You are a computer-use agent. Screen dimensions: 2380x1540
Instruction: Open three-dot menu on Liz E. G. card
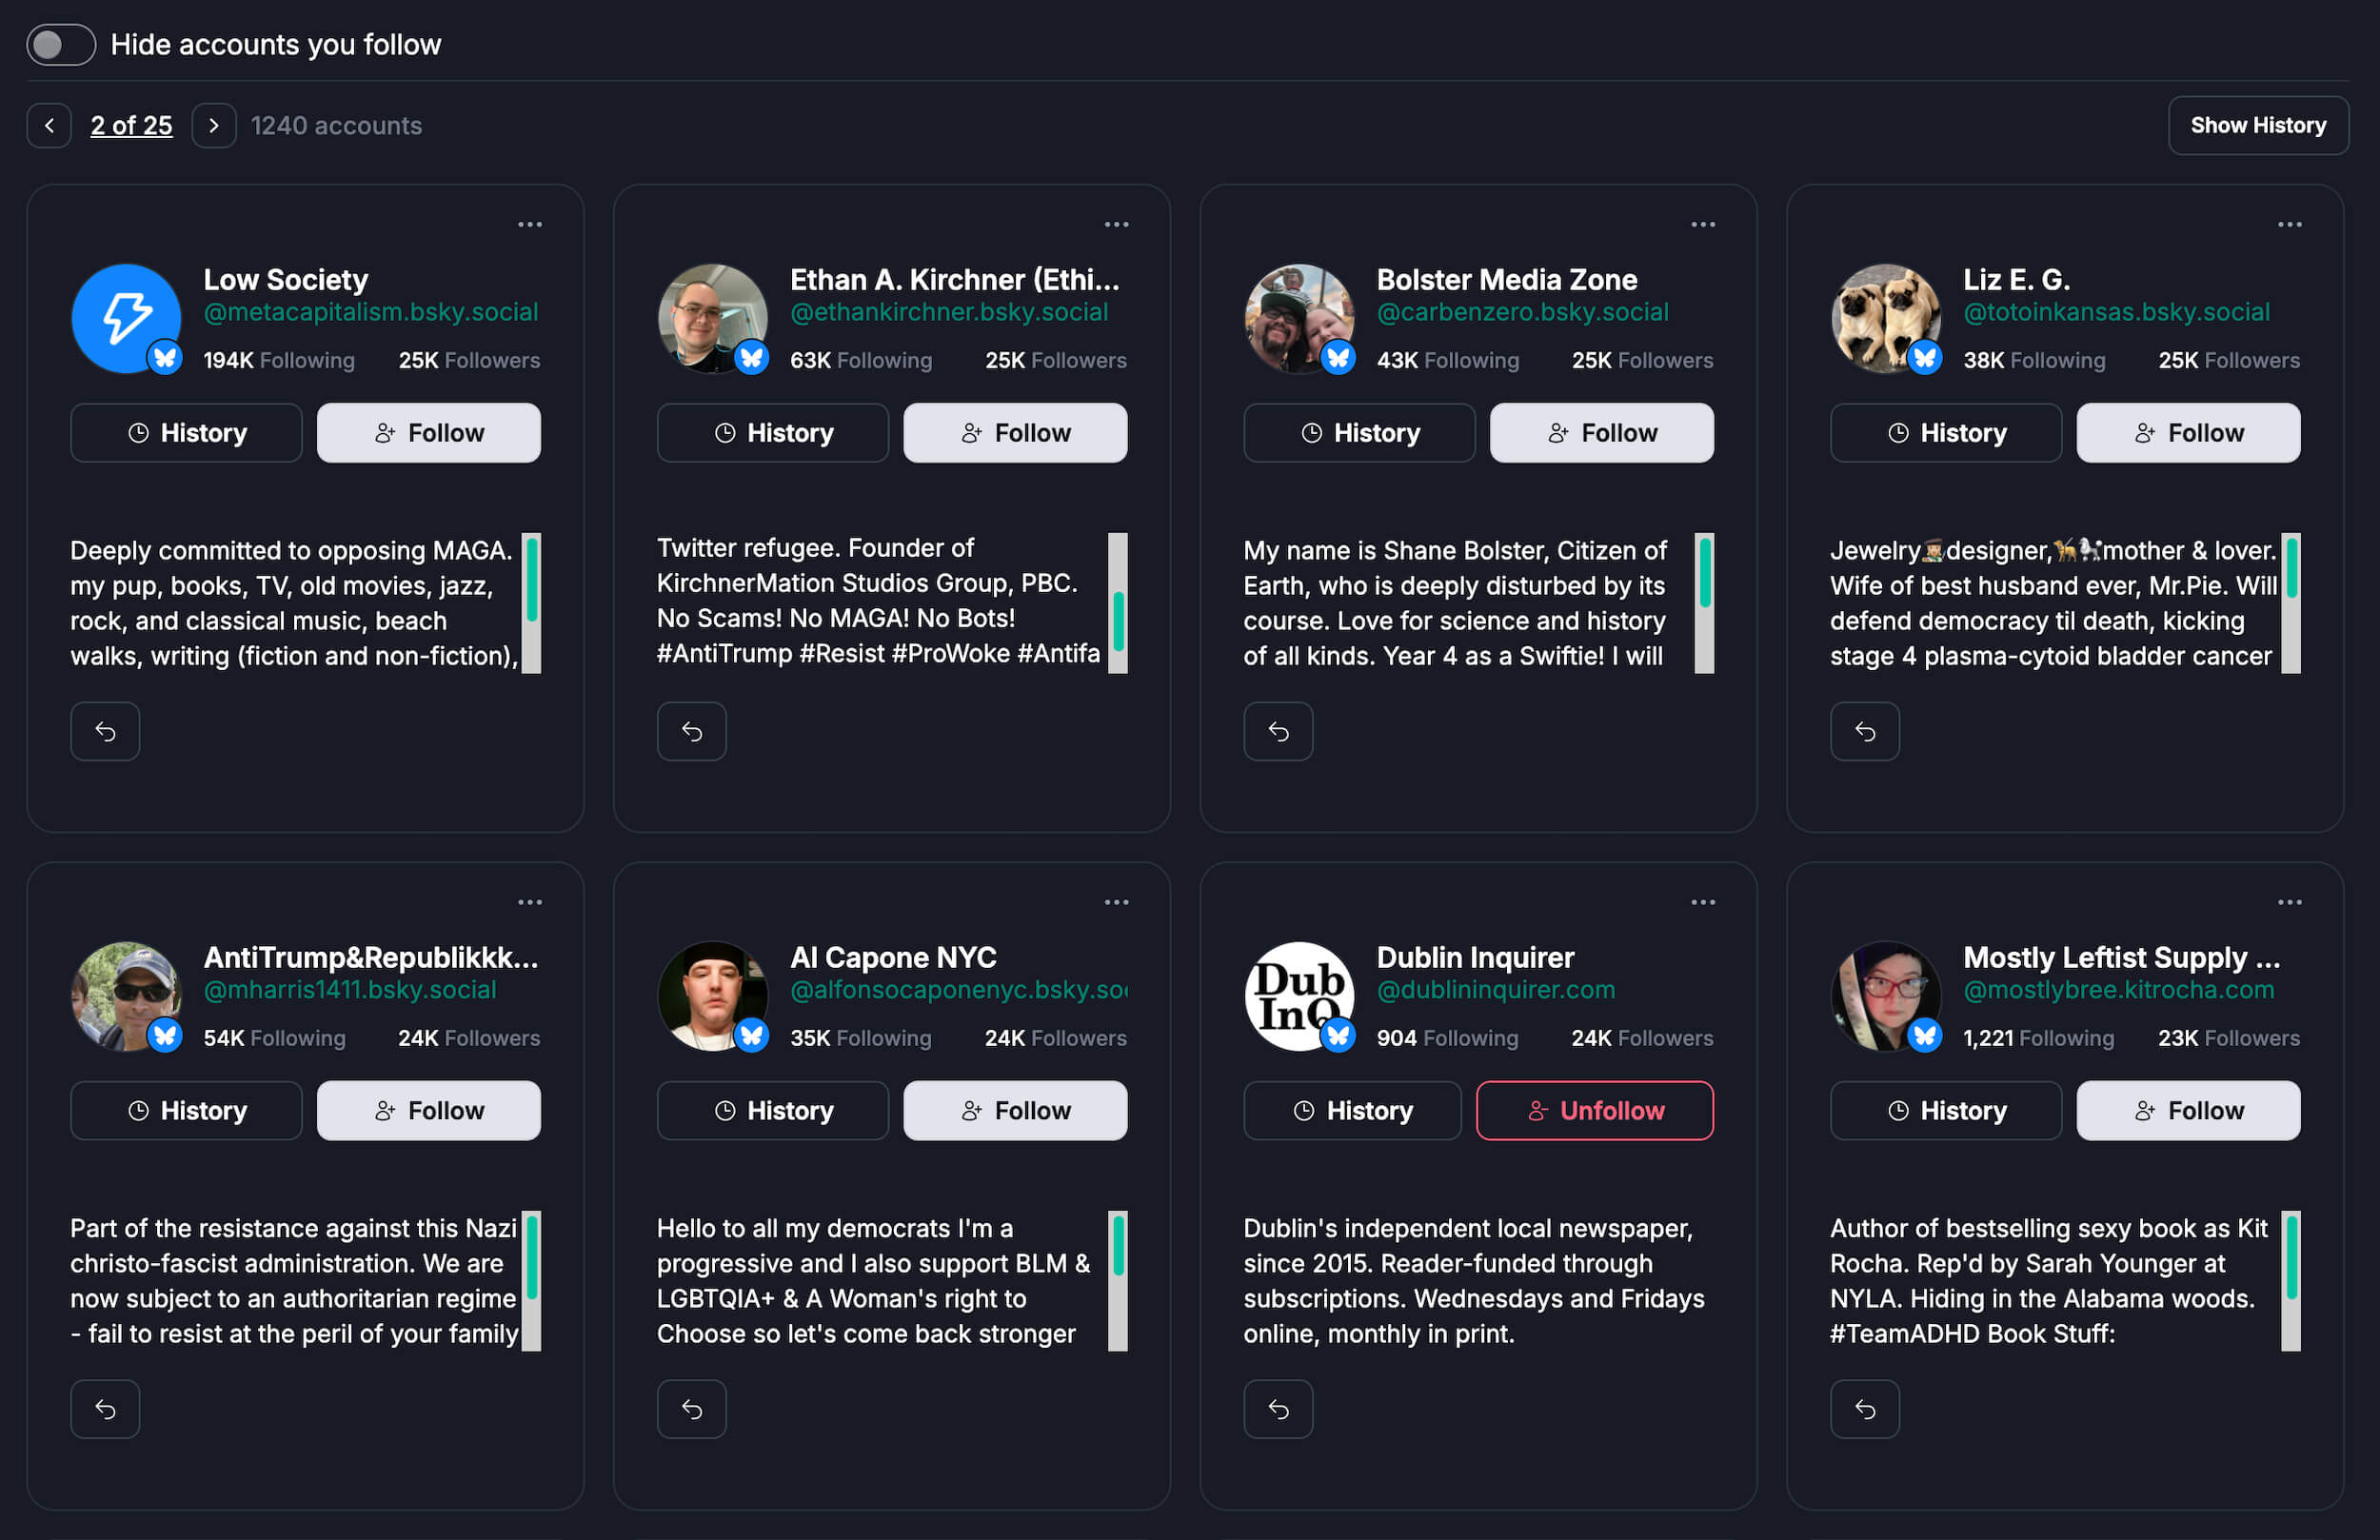coord(2289,225)
